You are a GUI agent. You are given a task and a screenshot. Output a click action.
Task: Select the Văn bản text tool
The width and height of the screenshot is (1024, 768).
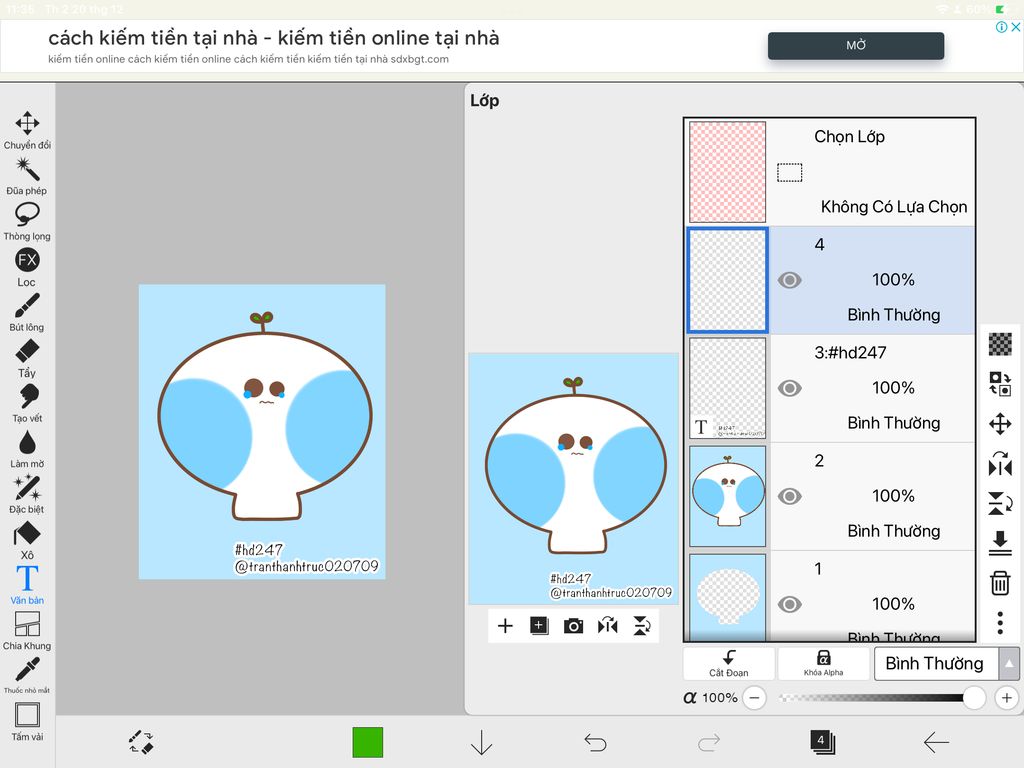coord(27,585)
